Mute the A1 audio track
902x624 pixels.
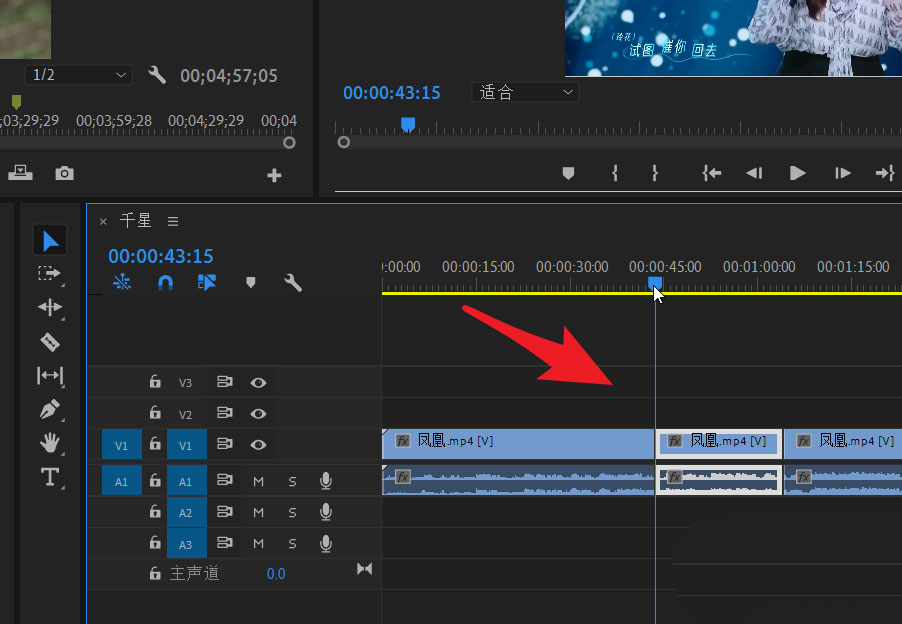click(x=258, y=482)
